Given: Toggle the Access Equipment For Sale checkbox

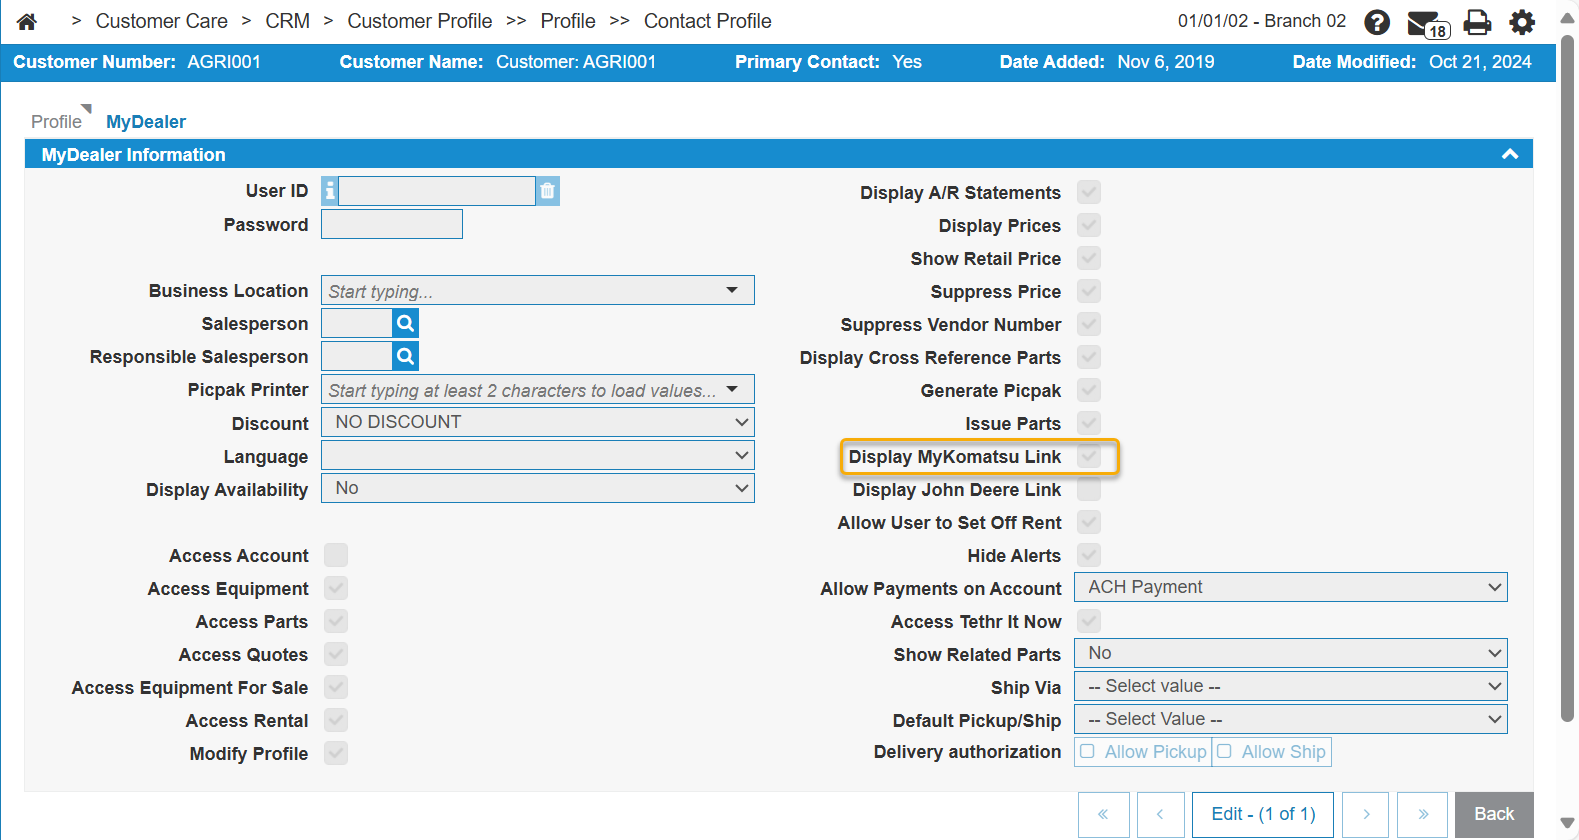Looking at the screenshot, I should [336, 687].
